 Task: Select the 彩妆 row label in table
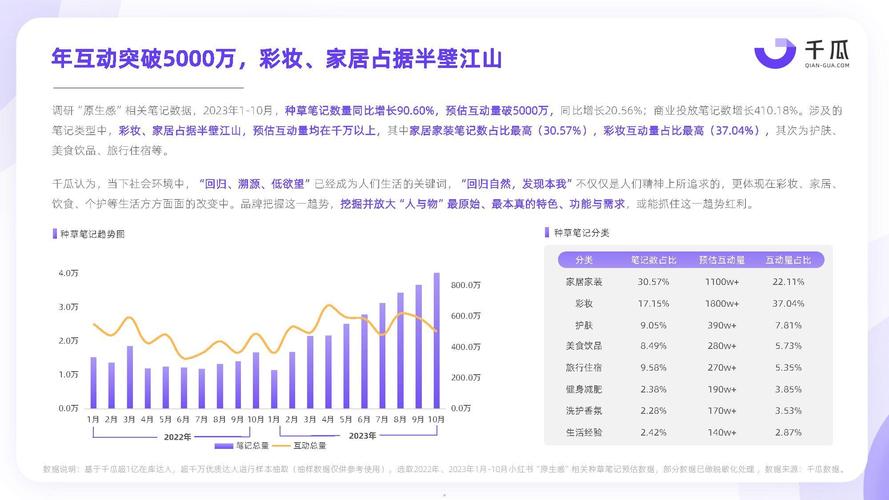[584, 303]
